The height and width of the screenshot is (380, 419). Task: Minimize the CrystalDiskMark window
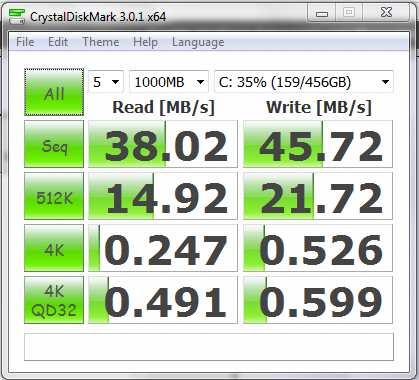point(322,13)
